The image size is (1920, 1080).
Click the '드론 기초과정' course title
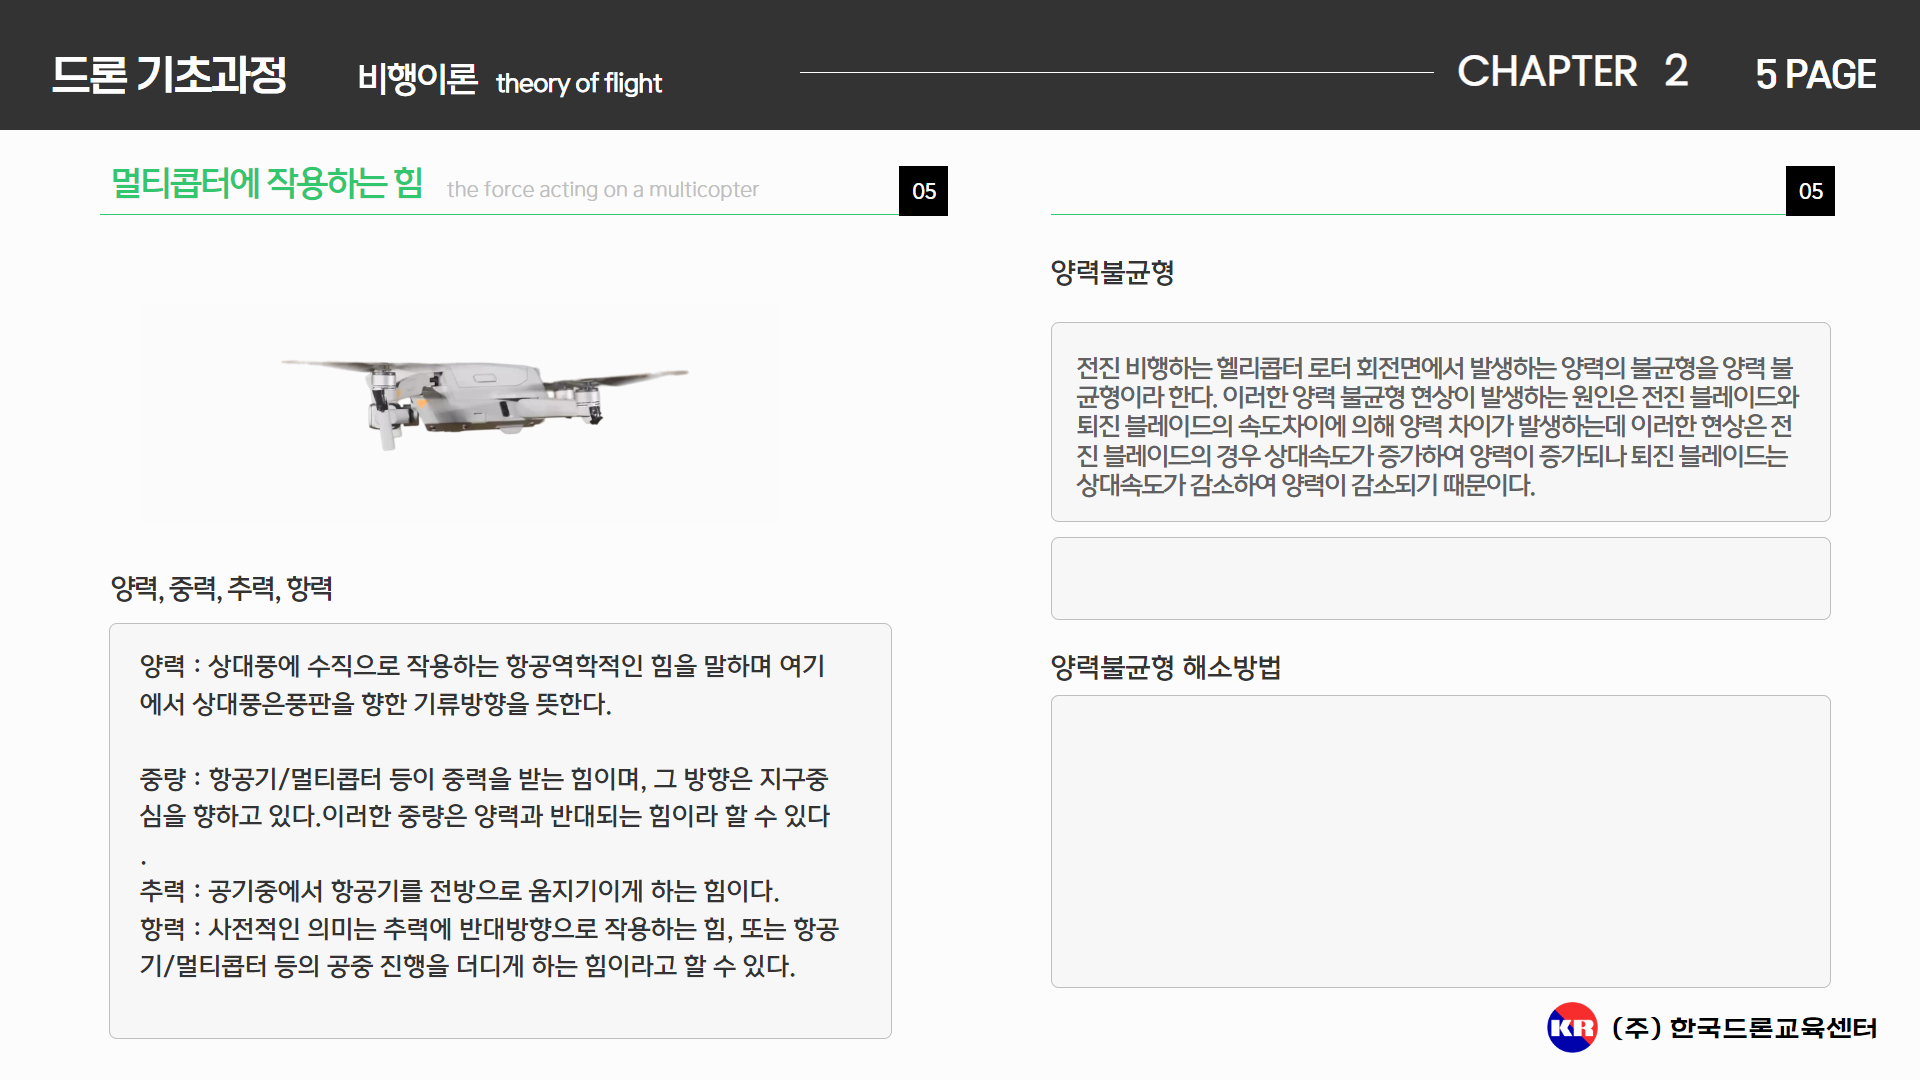[169, 75]
